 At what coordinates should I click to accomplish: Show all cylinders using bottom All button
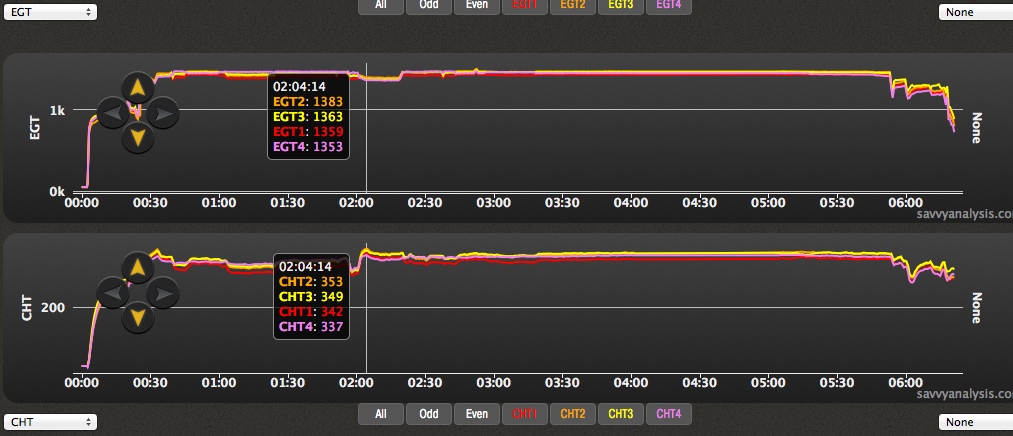[x=380, y=413]
